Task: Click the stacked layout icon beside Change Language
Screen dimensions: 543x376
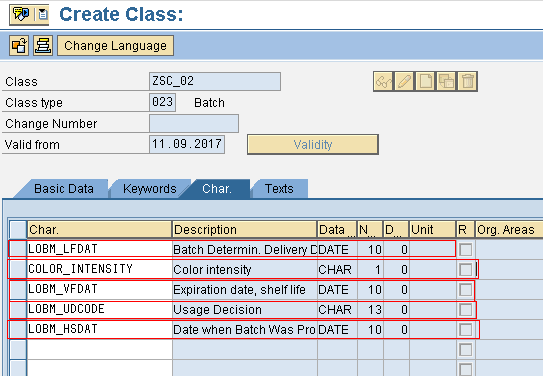Action: pos(43,45)
